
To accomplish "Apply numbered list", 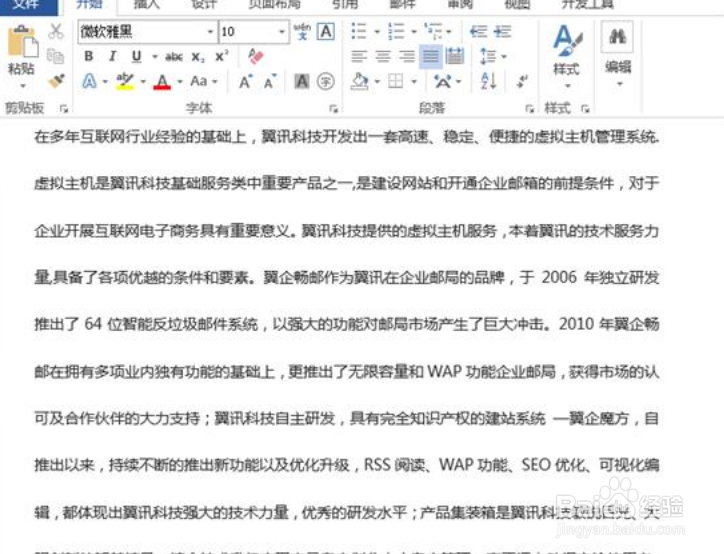I will coord(396,31).
